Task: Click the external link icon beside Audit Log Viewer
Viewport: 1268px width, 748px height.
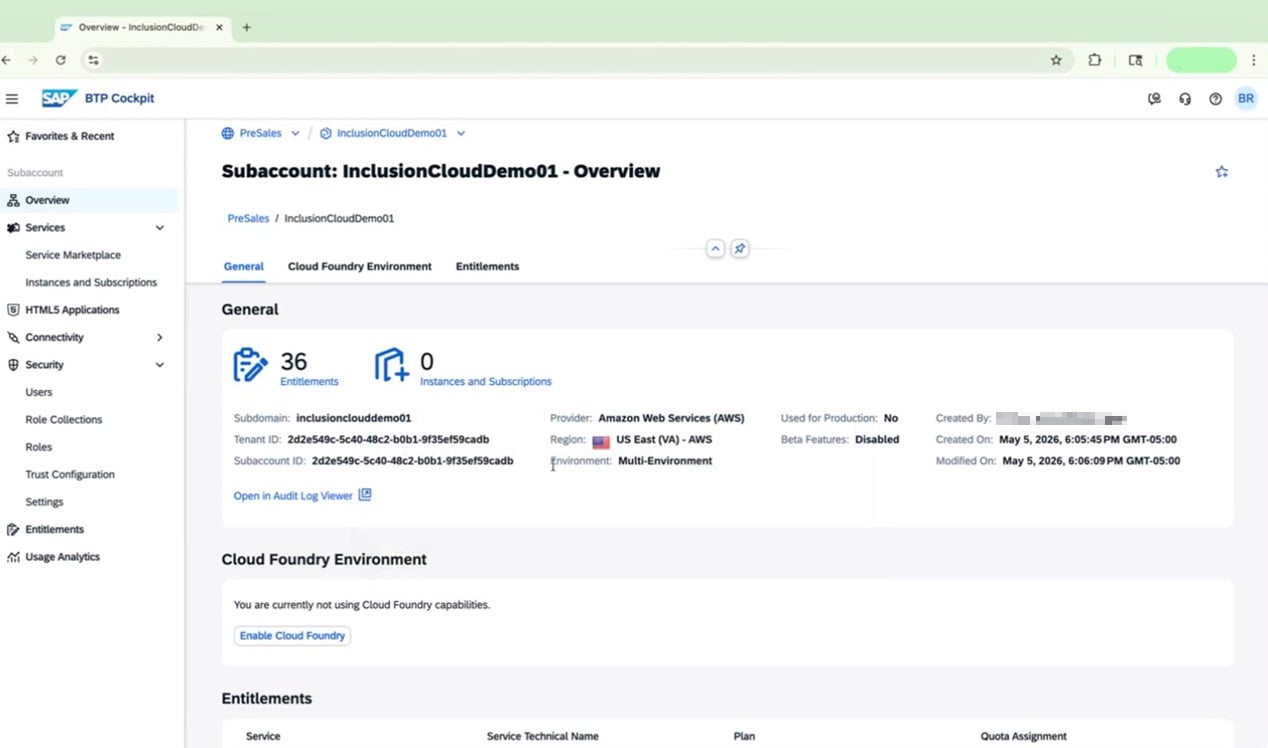Action: 365,495
